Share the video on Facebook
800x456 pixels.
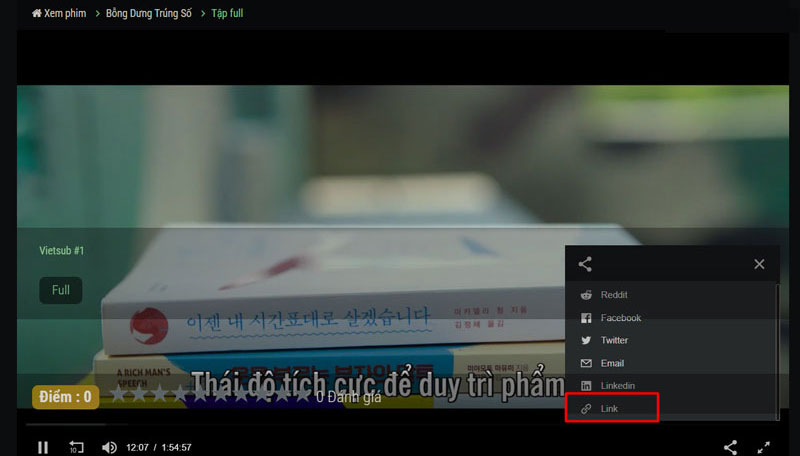click(620, 318)
